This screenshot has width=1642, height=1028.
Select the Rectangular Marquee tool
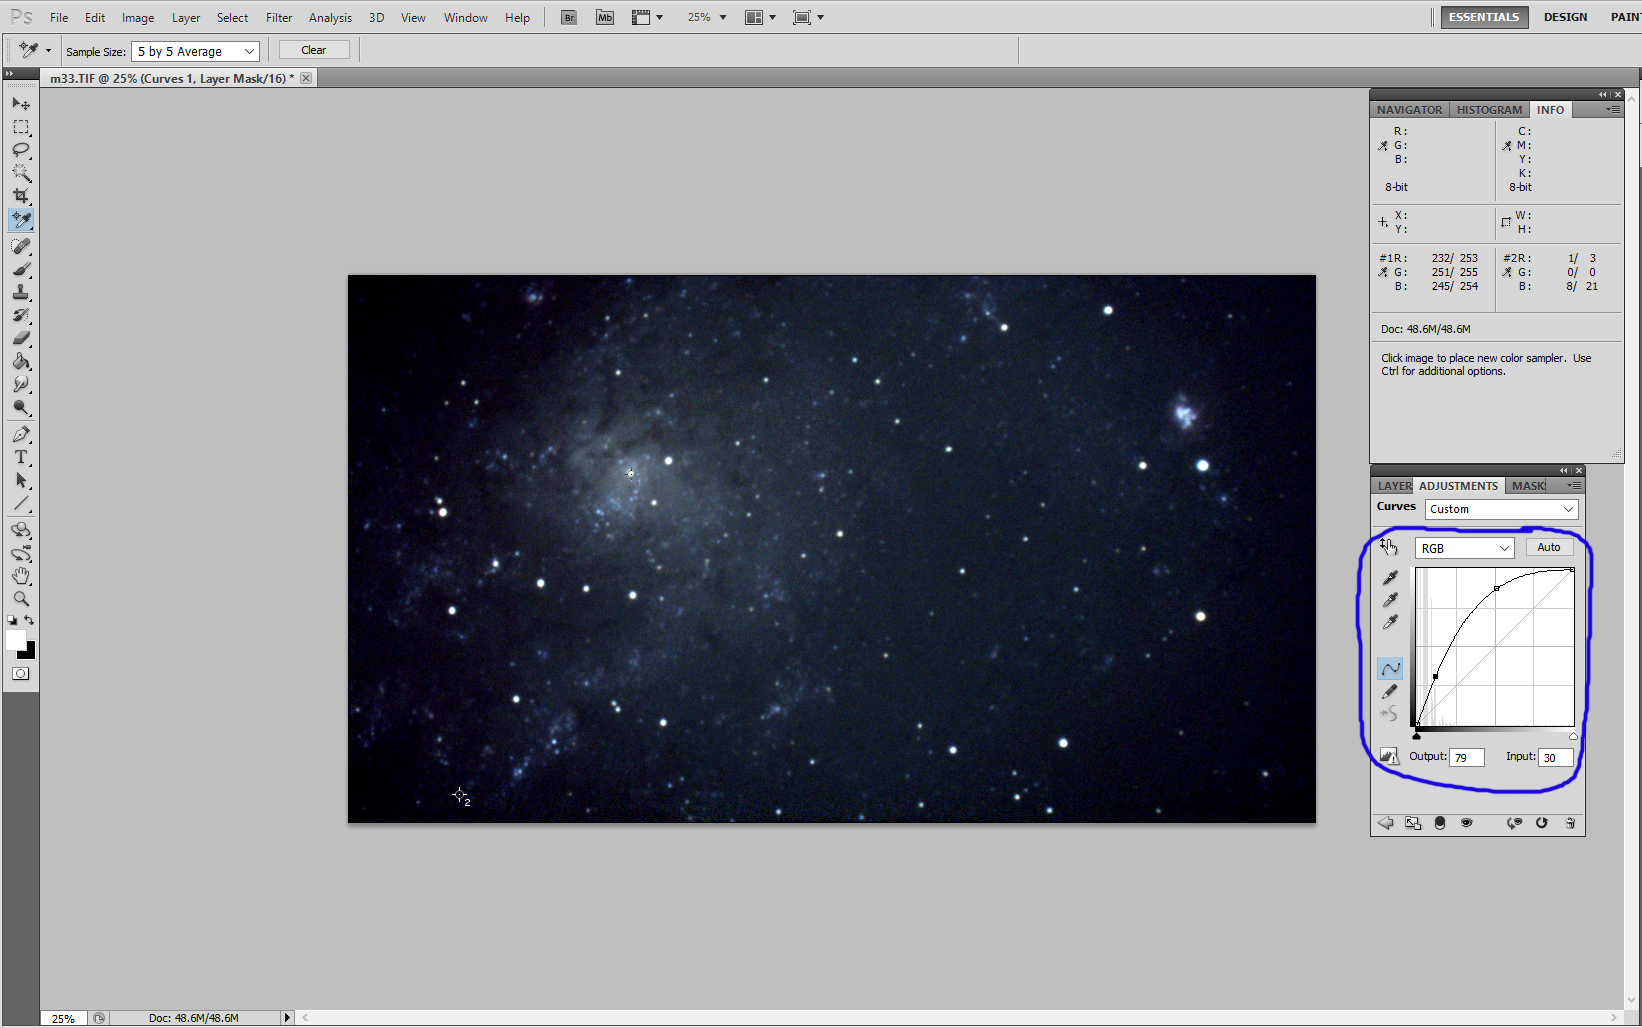(21, 127)
